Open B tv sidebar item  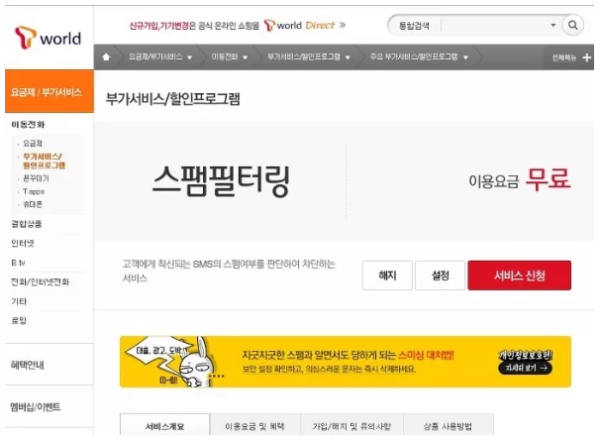tap(18, 263)
